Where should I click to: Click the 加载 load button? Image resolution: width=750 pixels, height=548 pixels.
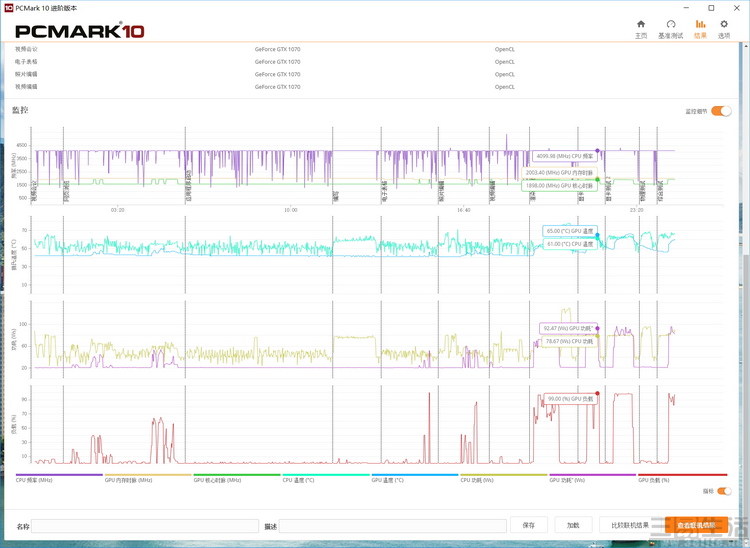573,525
